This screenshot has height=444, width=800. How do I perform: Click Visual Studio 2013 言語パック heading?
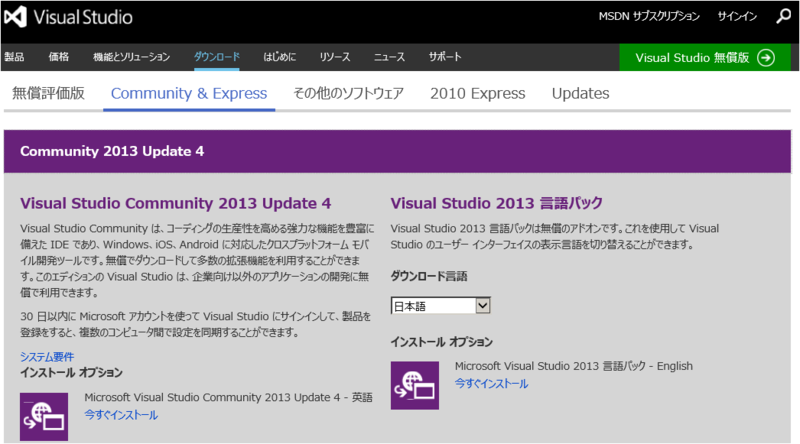pyautogui.click(x=496, y=203)
